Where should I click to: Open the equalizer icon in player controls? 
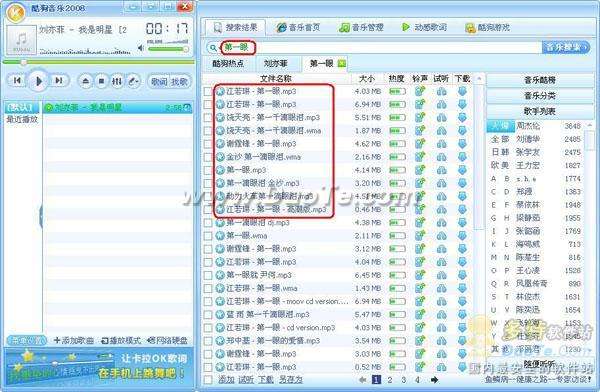click(x=117, y=81)
